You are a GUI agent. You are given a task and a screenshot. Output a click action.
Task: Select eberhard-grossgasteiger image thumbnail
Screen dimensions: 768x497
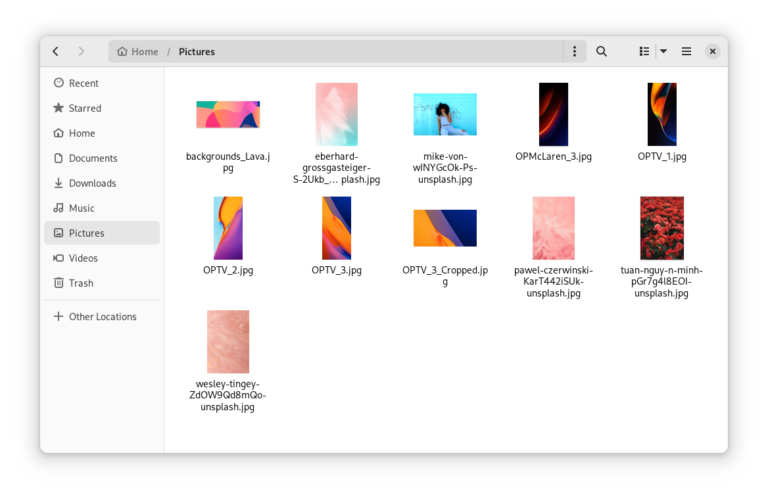click(336, 114)
